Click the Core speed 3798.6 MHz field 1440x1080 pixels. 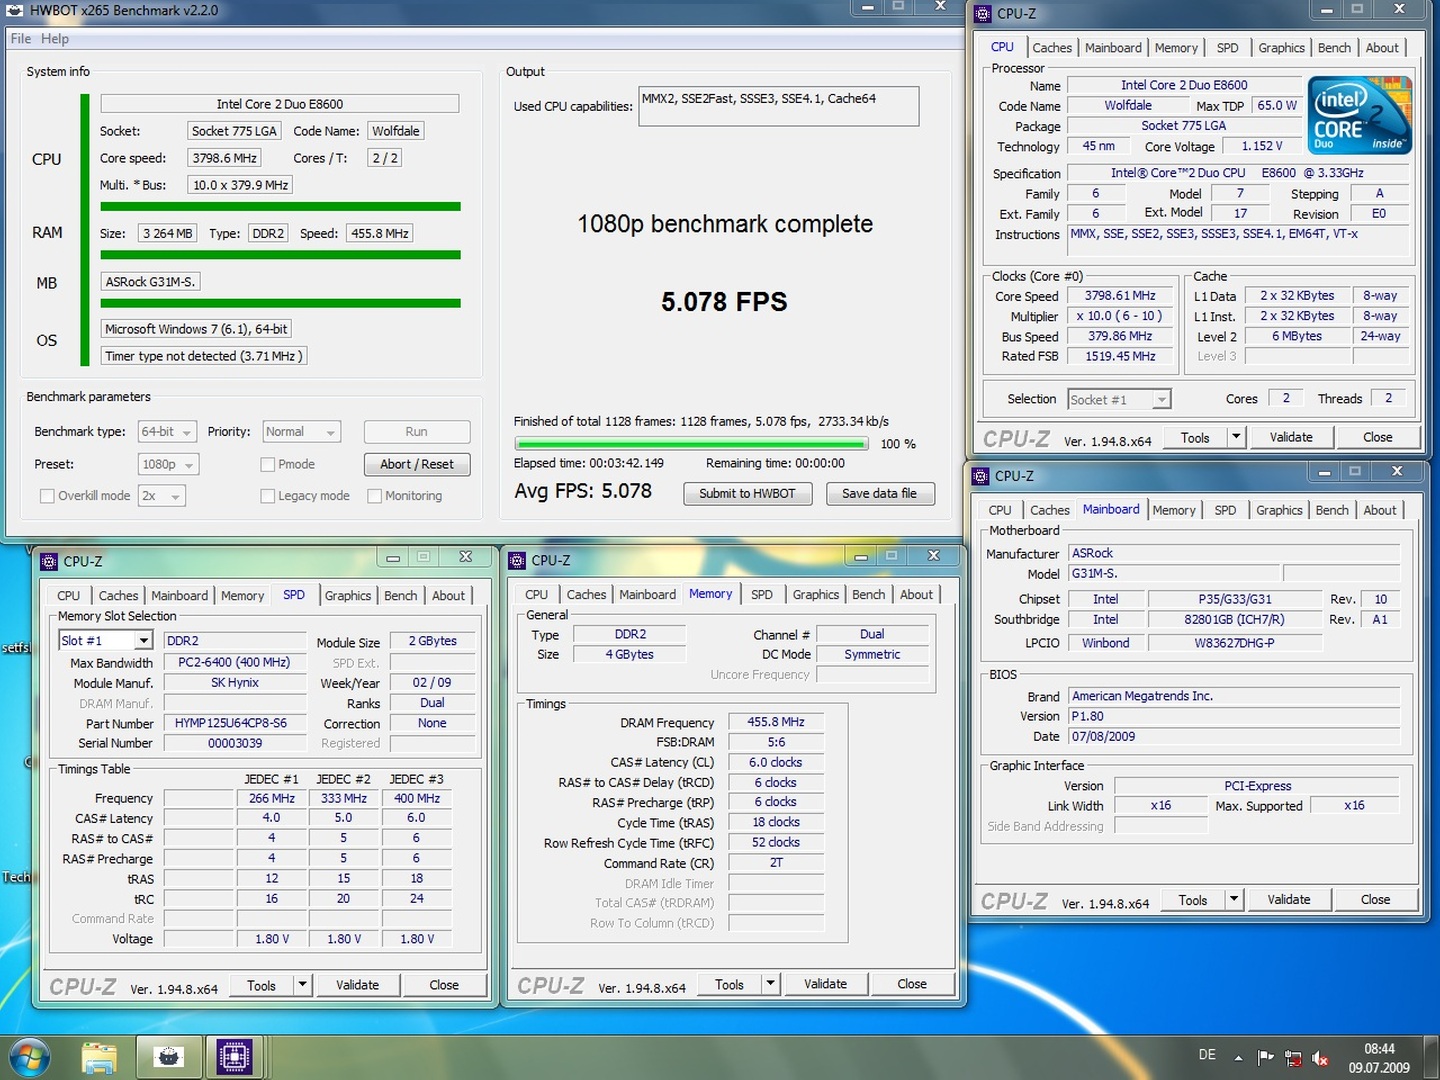[x=225, y=158]
